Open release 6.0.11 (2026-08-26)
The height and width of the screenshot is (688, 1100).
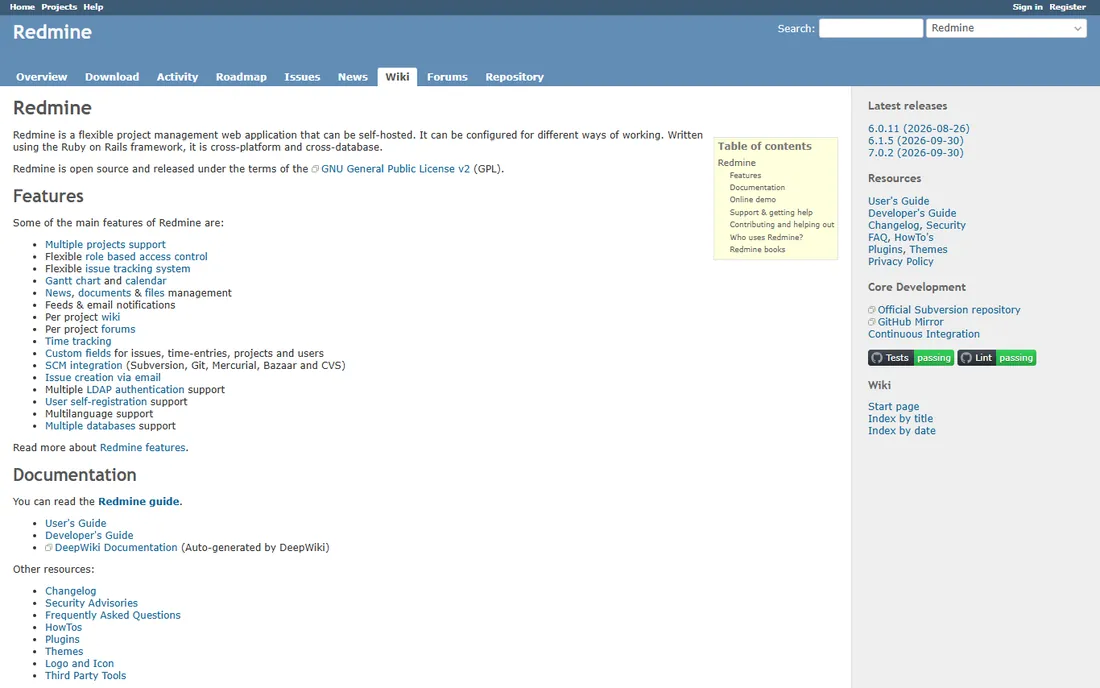pos(918,129)
